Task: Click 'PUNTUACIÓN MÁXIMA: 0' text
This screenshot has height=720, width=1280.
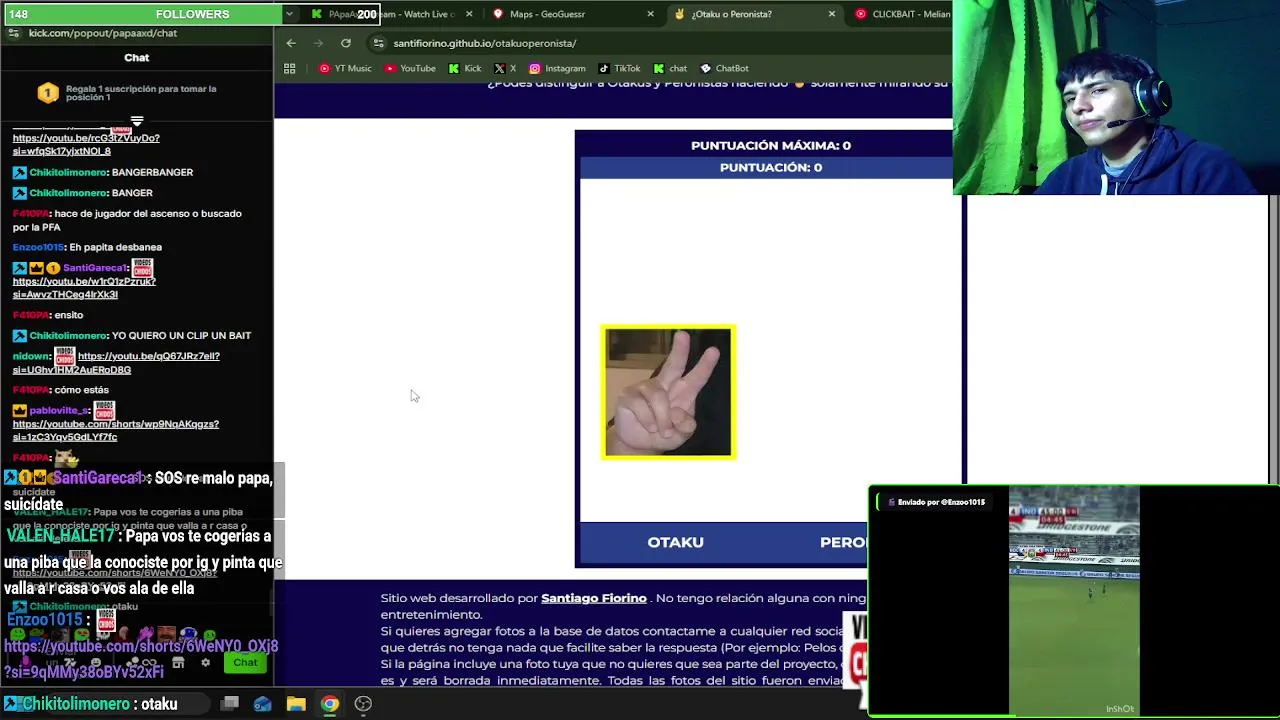Action: [771, 145]
